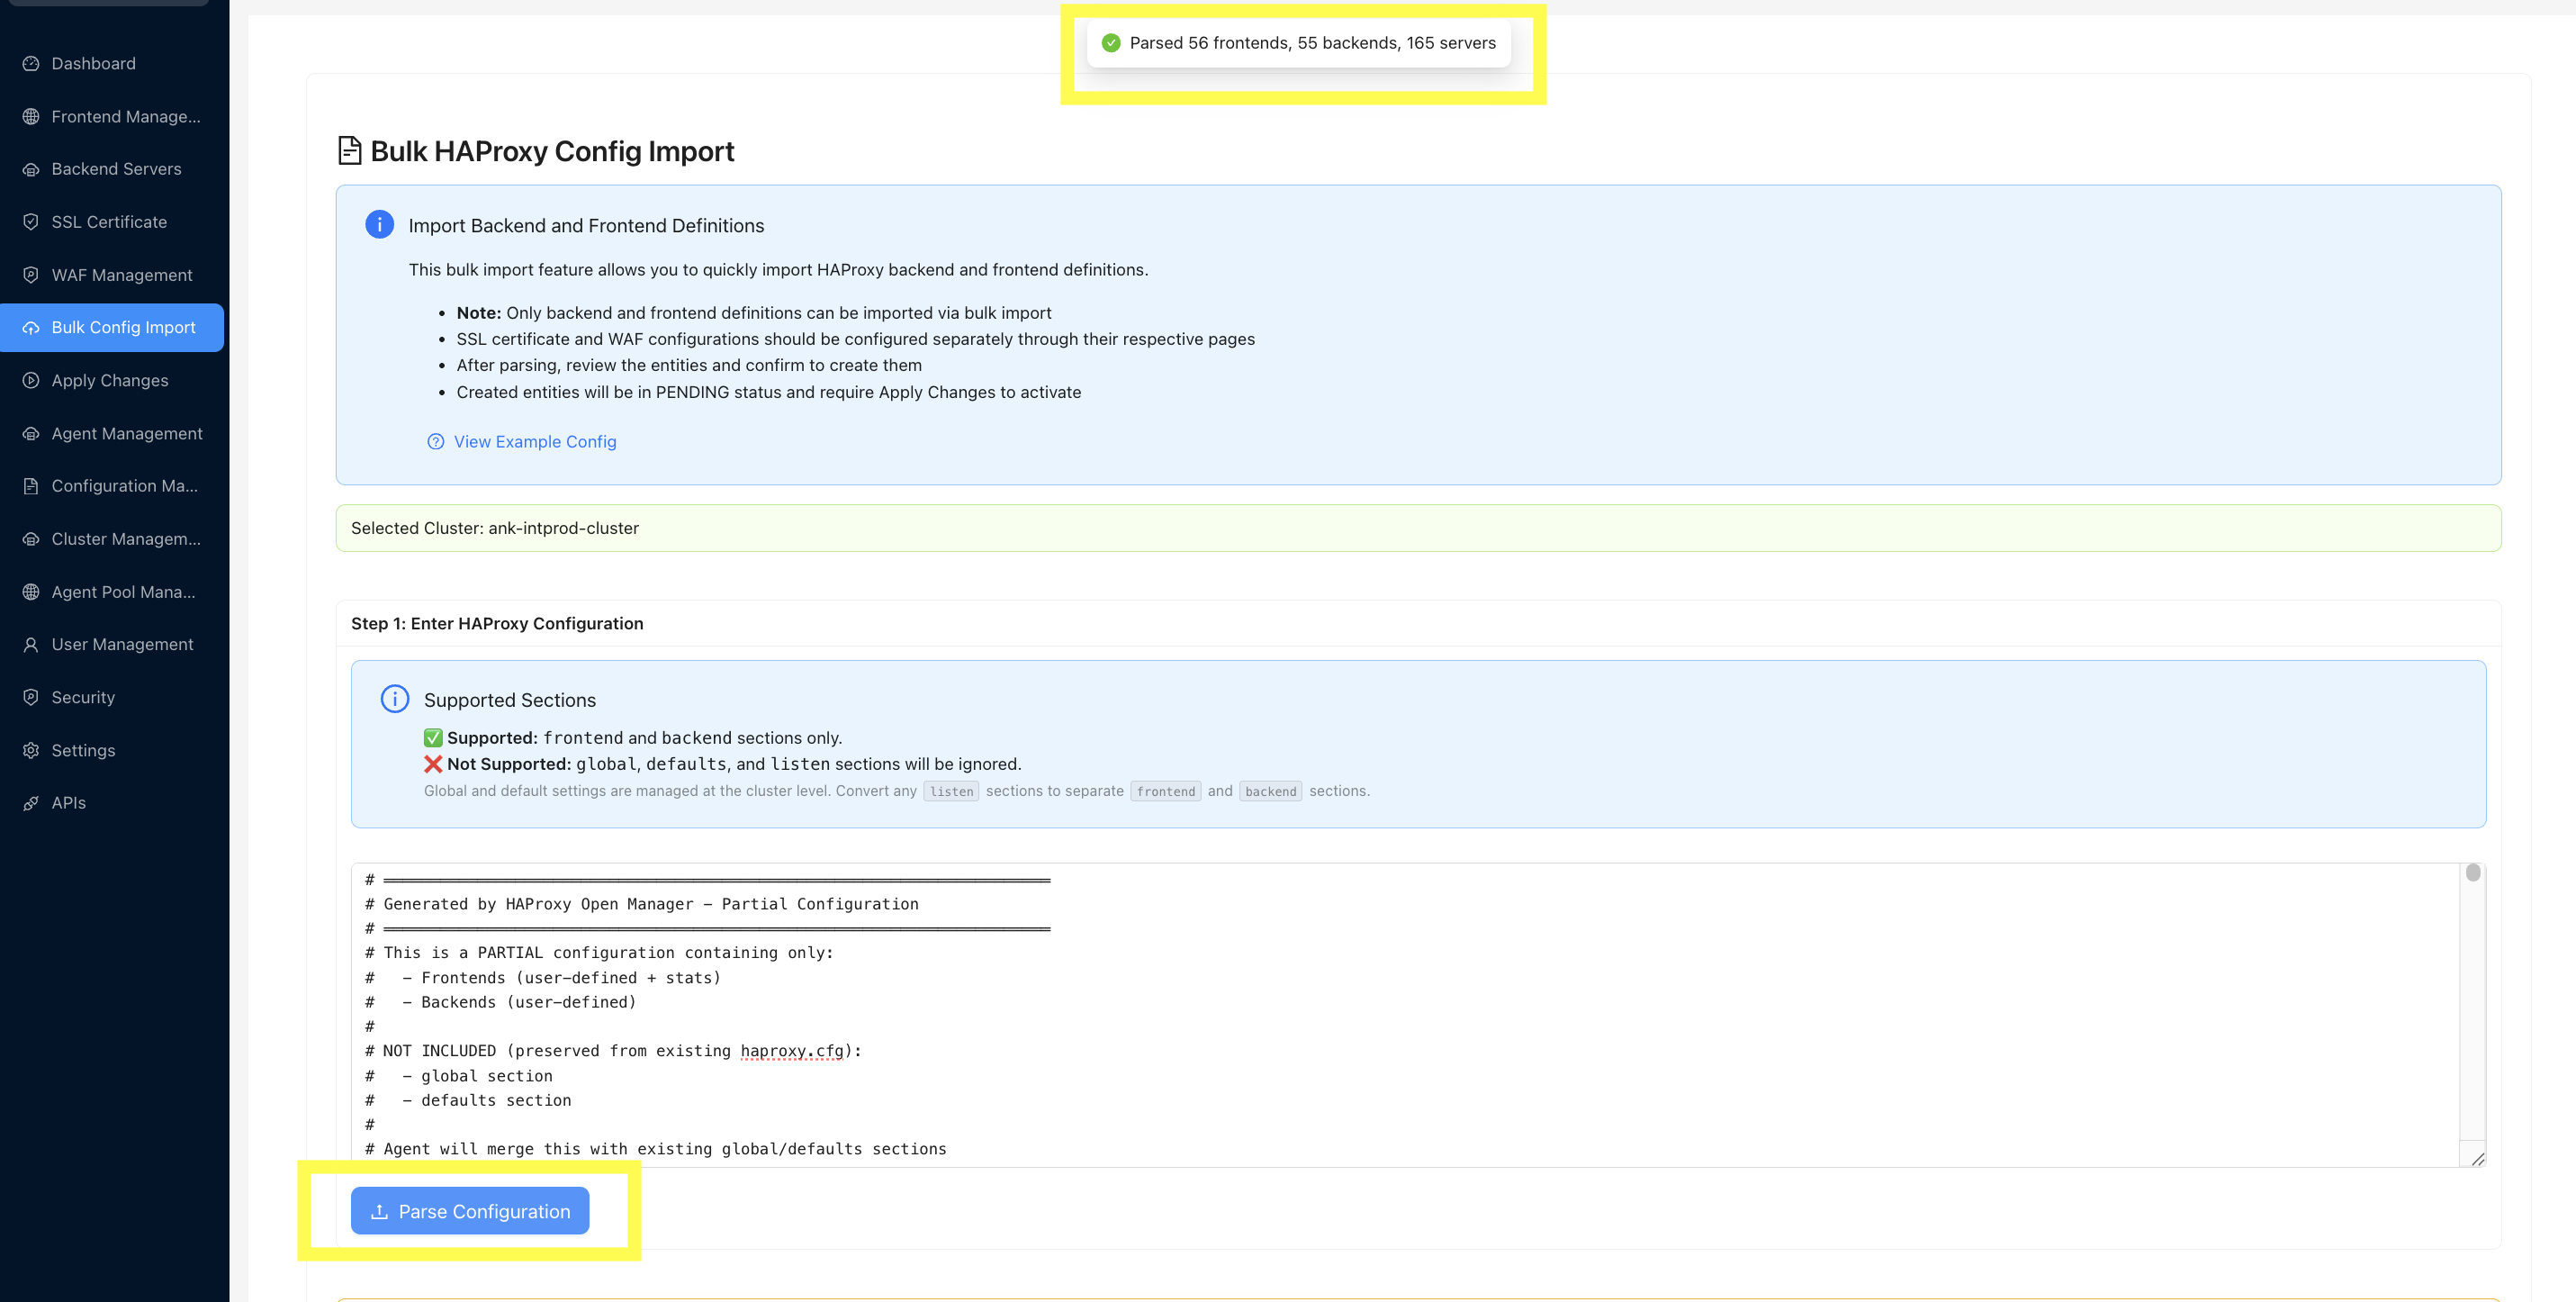Click the Security shield icon in sidebar

tap(31, 697)
